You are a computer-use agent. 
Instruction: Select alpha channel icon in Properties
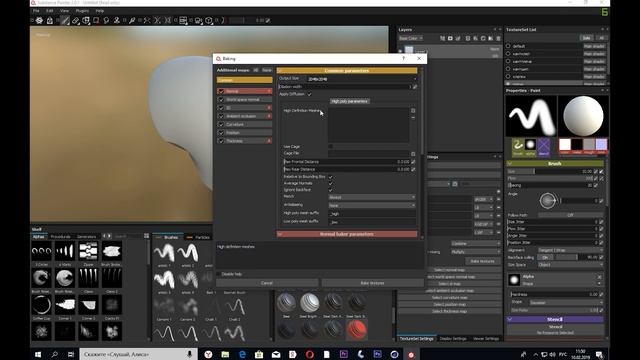pyautogui.click(x=531, y=147)
